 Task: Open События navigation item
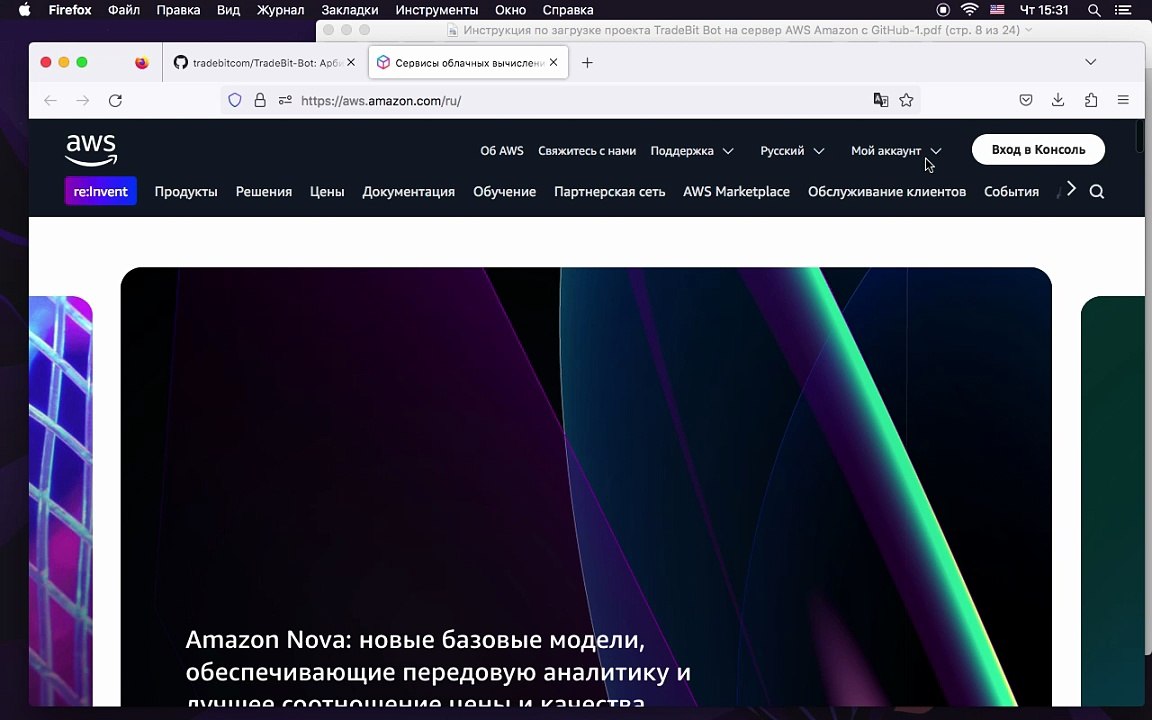(1011, 192)
